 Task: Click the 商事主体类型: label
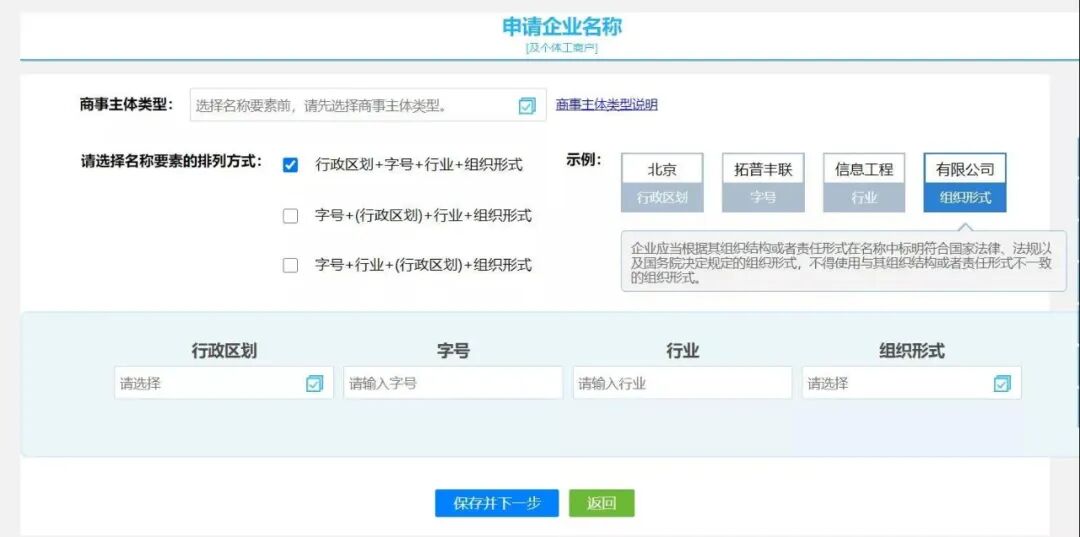point(126,105)
